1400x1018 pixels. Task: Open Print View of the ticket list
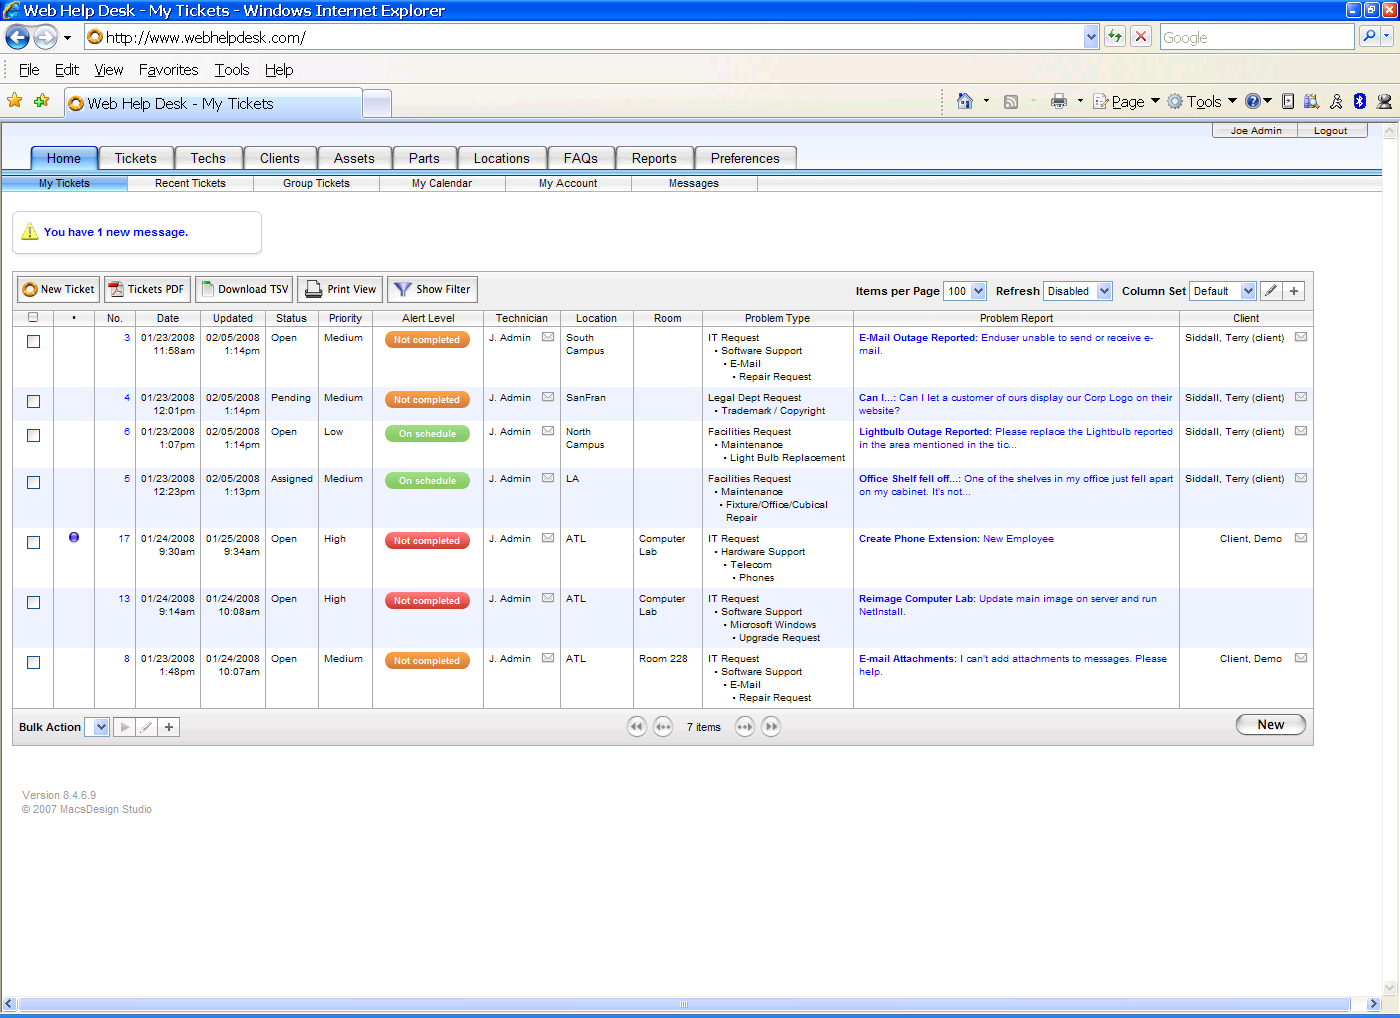[x=340, y=289]
